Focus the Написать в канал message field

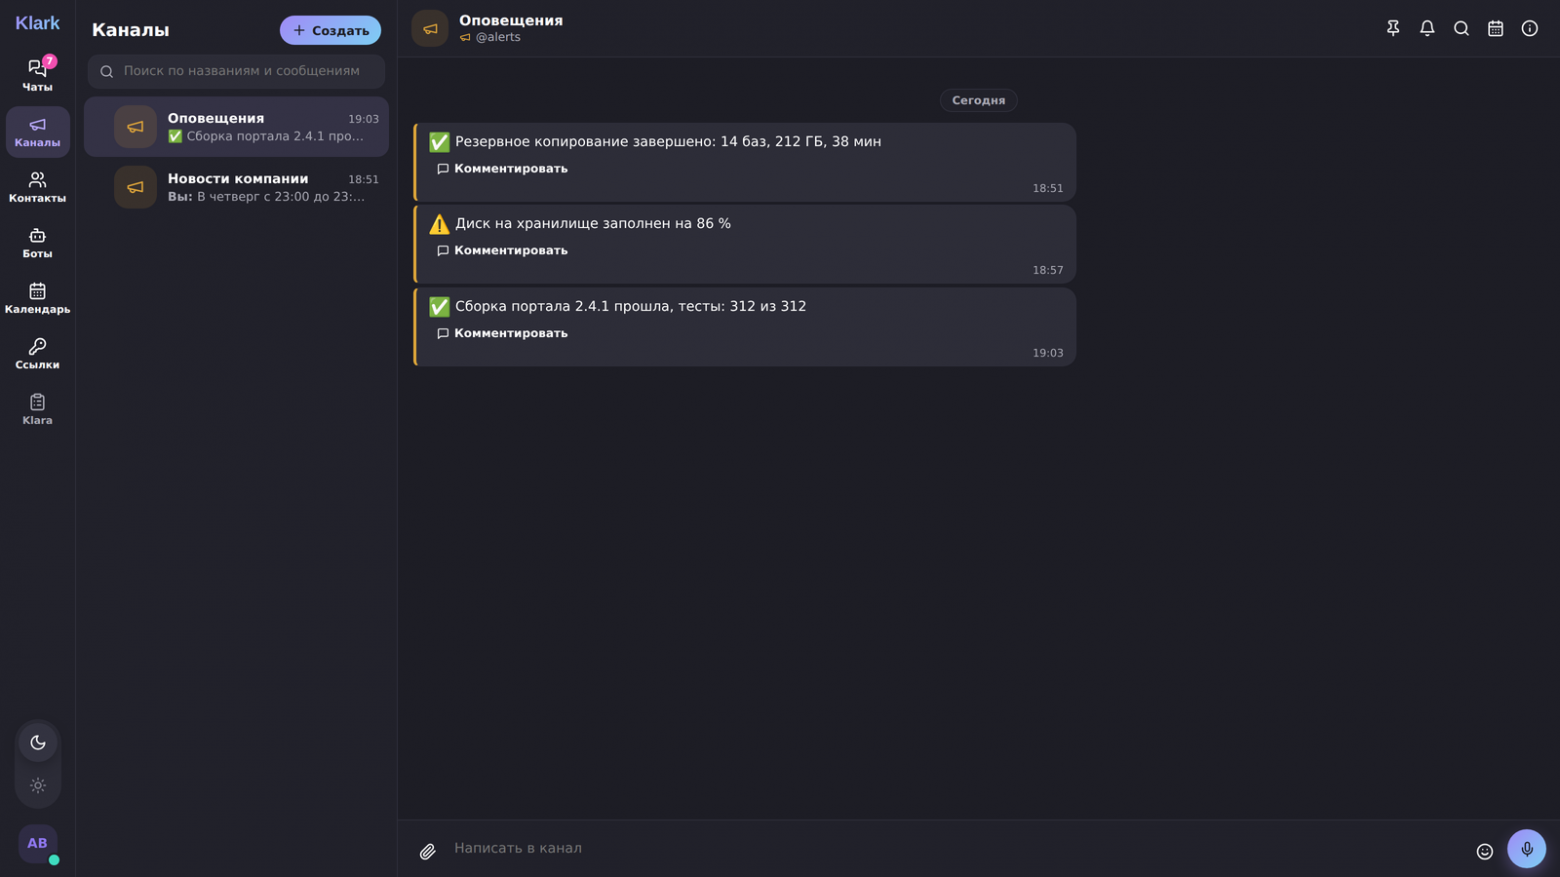point(955,848)
